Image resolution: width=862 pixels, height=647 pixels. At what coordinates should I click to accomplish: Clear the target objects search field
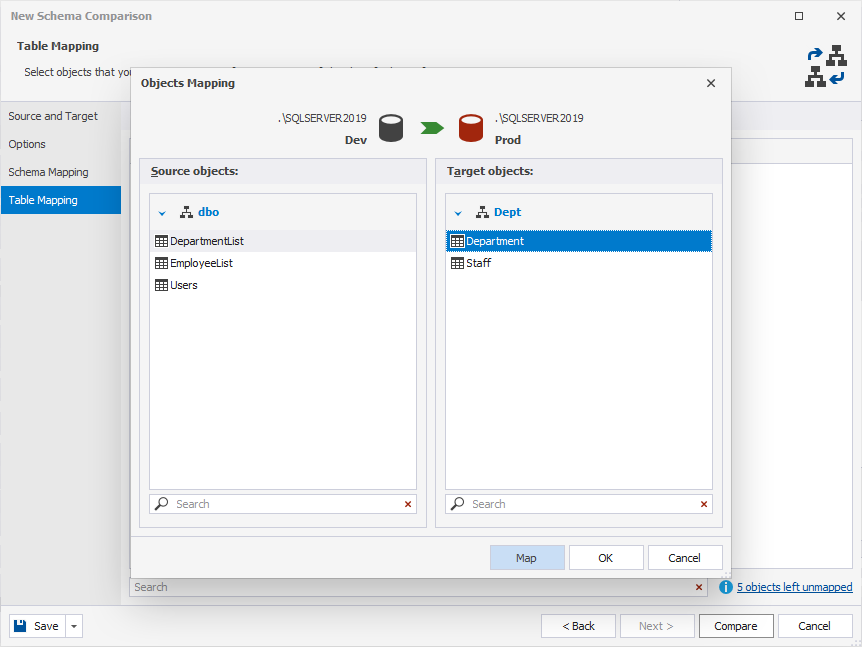(x=704, y=504)
